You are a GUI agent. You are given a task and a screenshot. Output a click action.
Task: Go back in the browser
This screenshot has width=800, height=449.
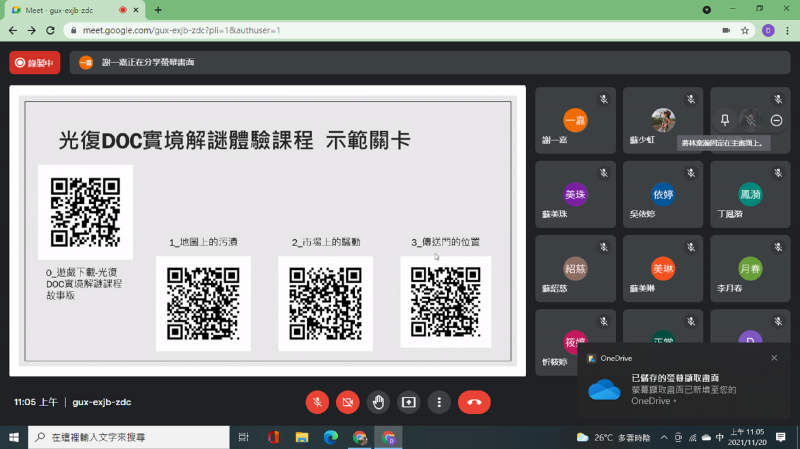point(13,31)
